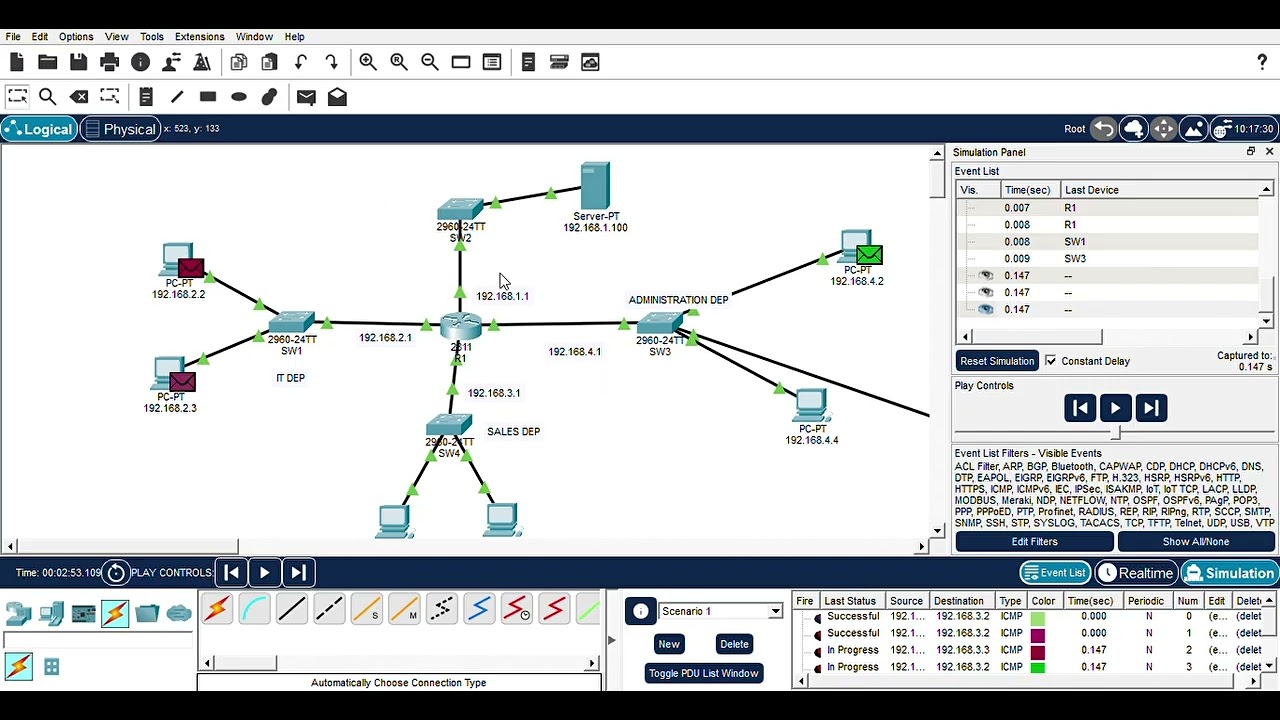
Task: Pick the Copper Straight-Through black cable
Action: (x=291, y=609)
